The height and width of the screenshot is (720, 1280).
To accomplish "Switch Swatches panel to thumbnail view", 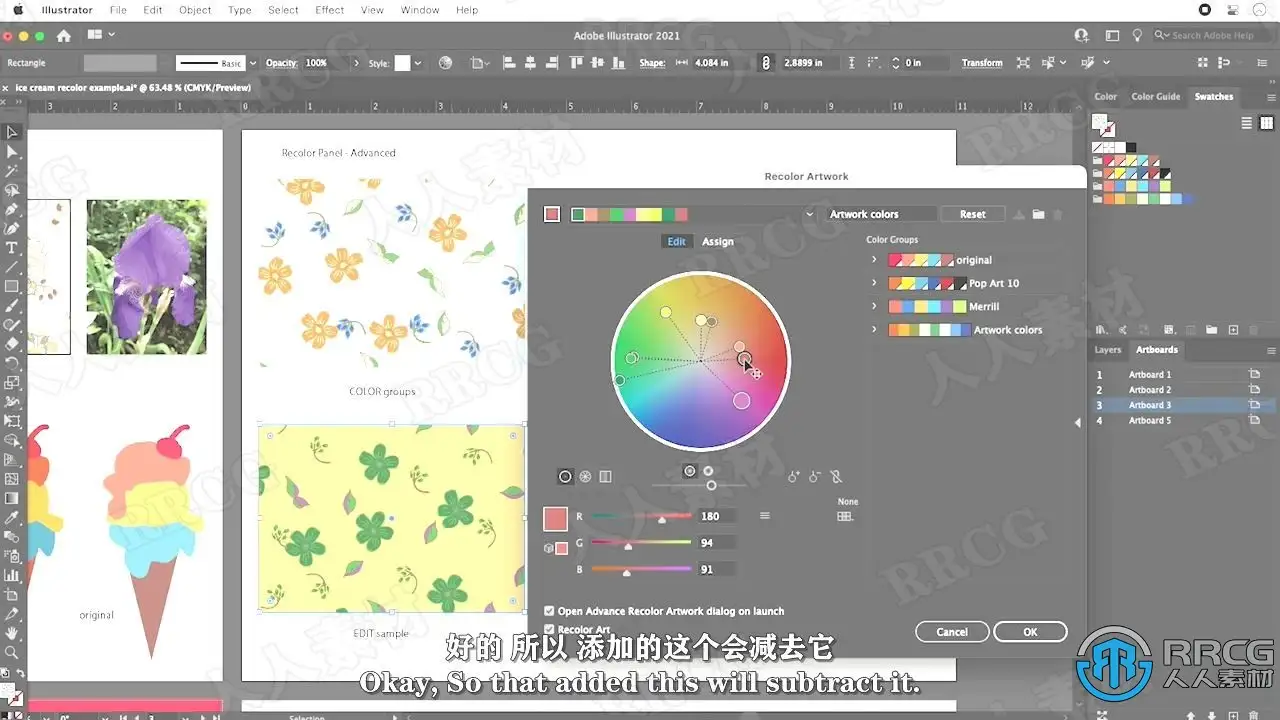I will pyautogui.click(x=1265, y=123).
